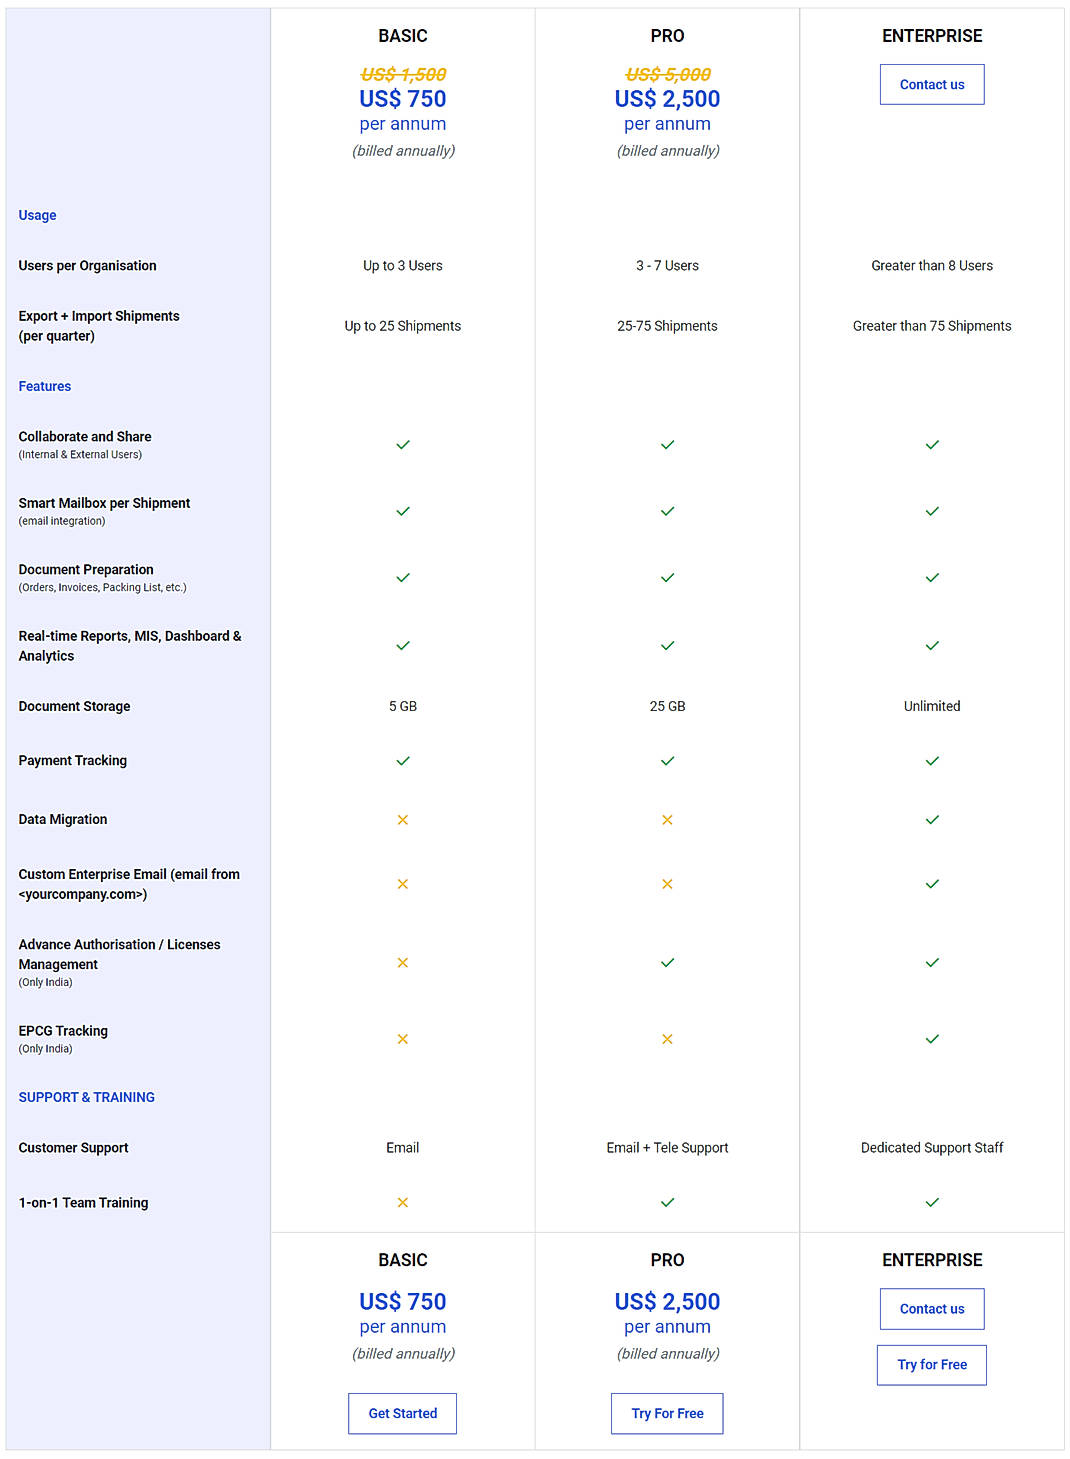
Task: Click the Pro Custom Enterprise Email cross
Action: coord(667,884)
